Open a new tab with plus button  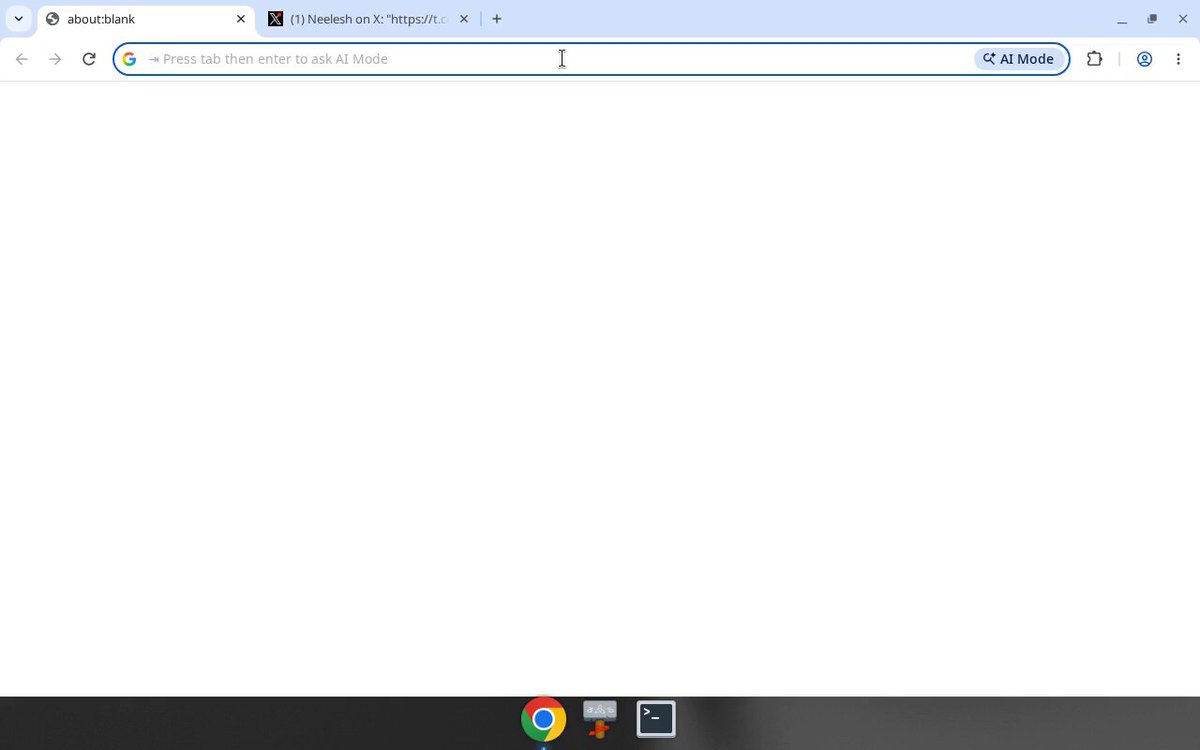[497, 19]
